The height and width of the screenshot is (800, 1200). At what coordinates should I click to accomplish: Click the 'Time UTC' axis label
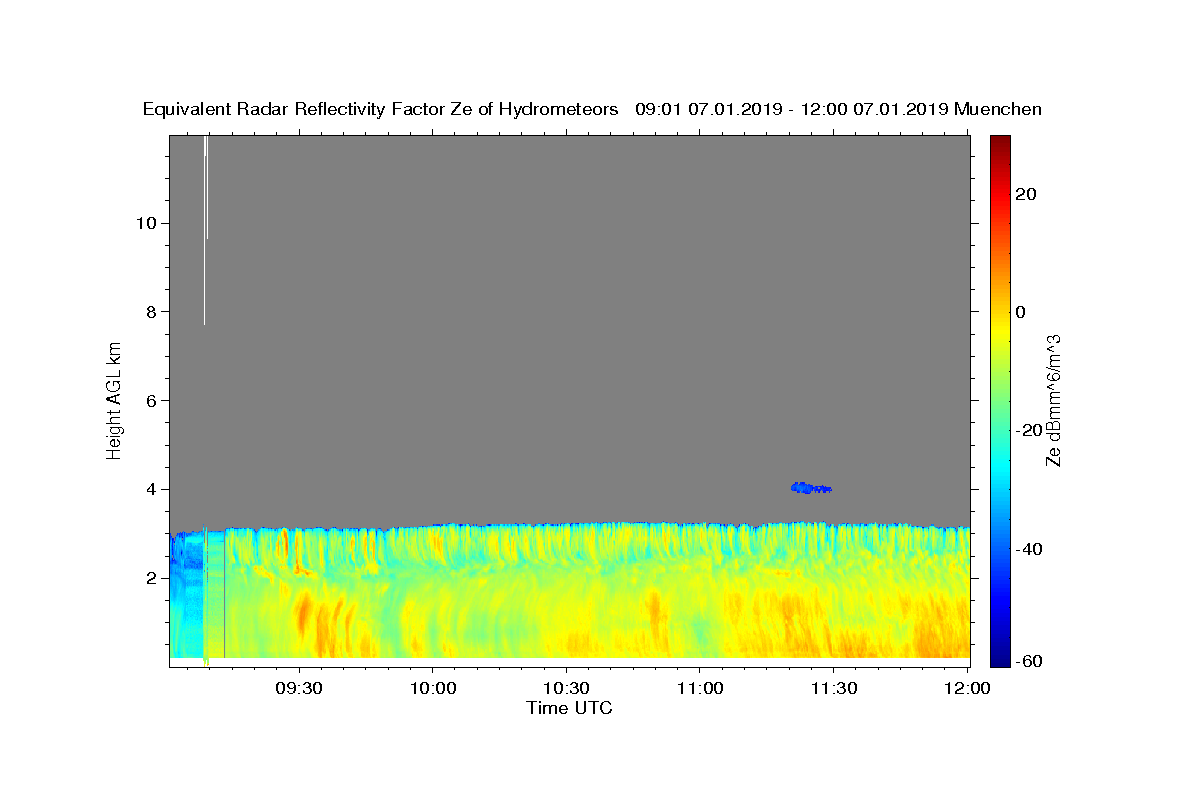(x=569, y=708)
